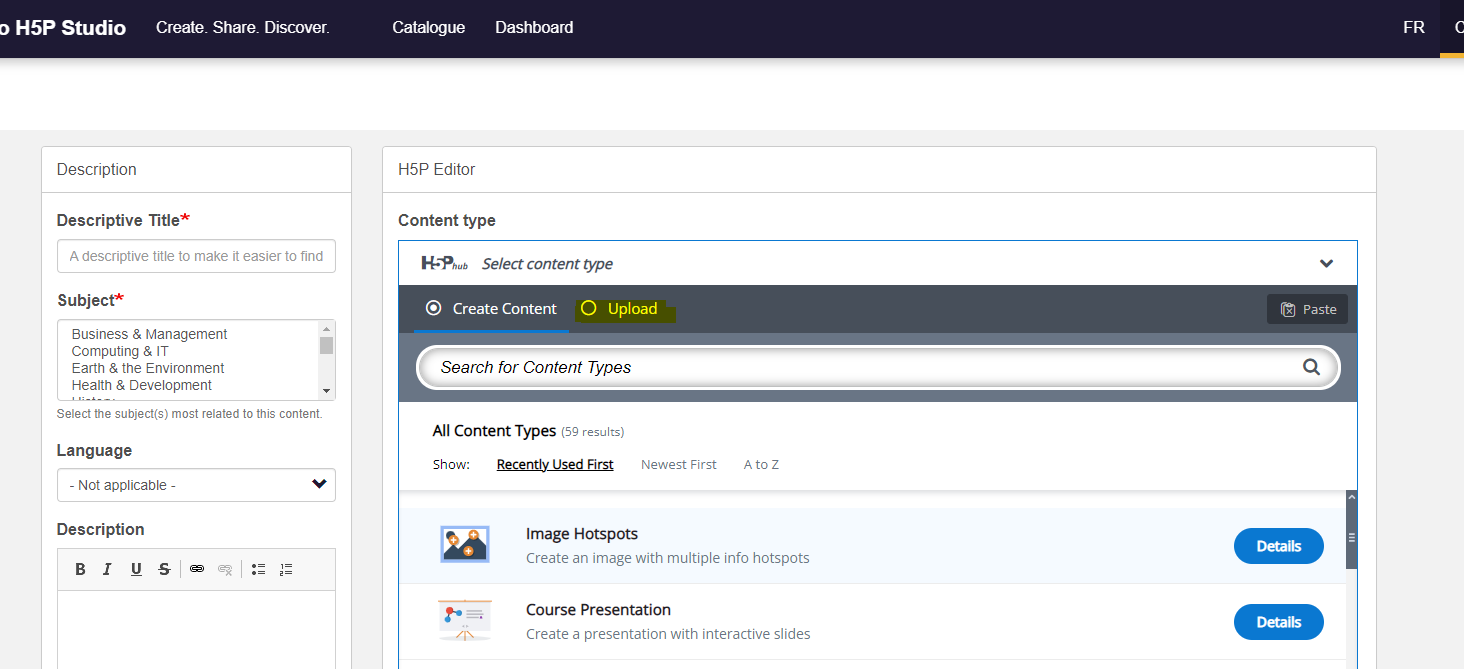Collapse the Select content type panel
The width and height of the screenshot is (1464, 669).
(x=1327, y=263)
